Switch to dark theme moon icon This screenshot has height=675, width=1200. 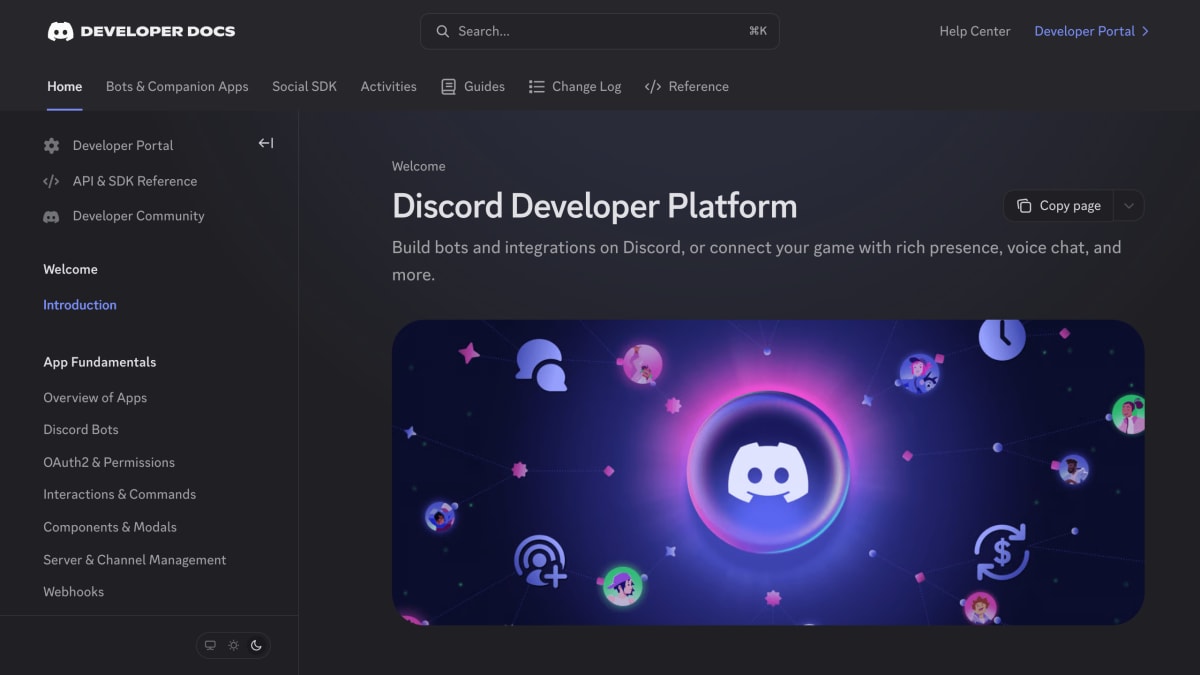point(256,645)
